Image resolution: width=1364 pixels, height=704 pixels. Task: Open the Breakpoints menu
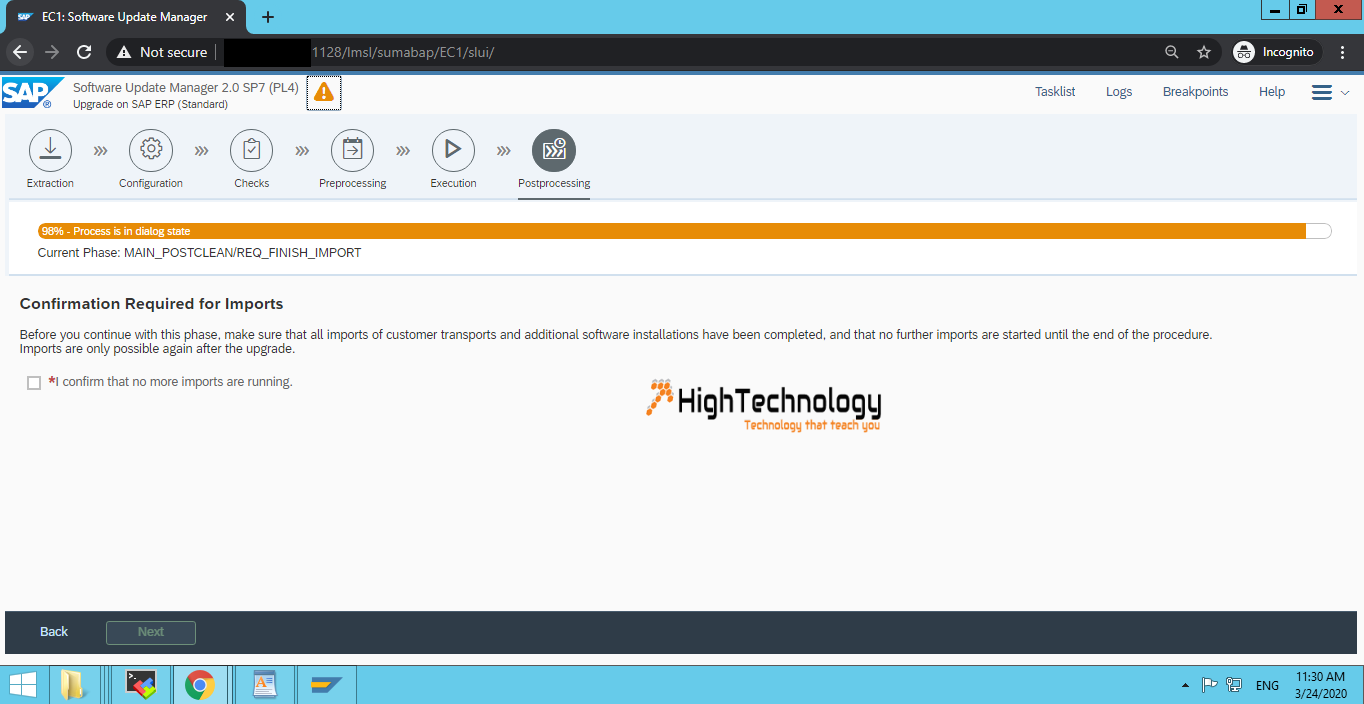(1195, 92)
